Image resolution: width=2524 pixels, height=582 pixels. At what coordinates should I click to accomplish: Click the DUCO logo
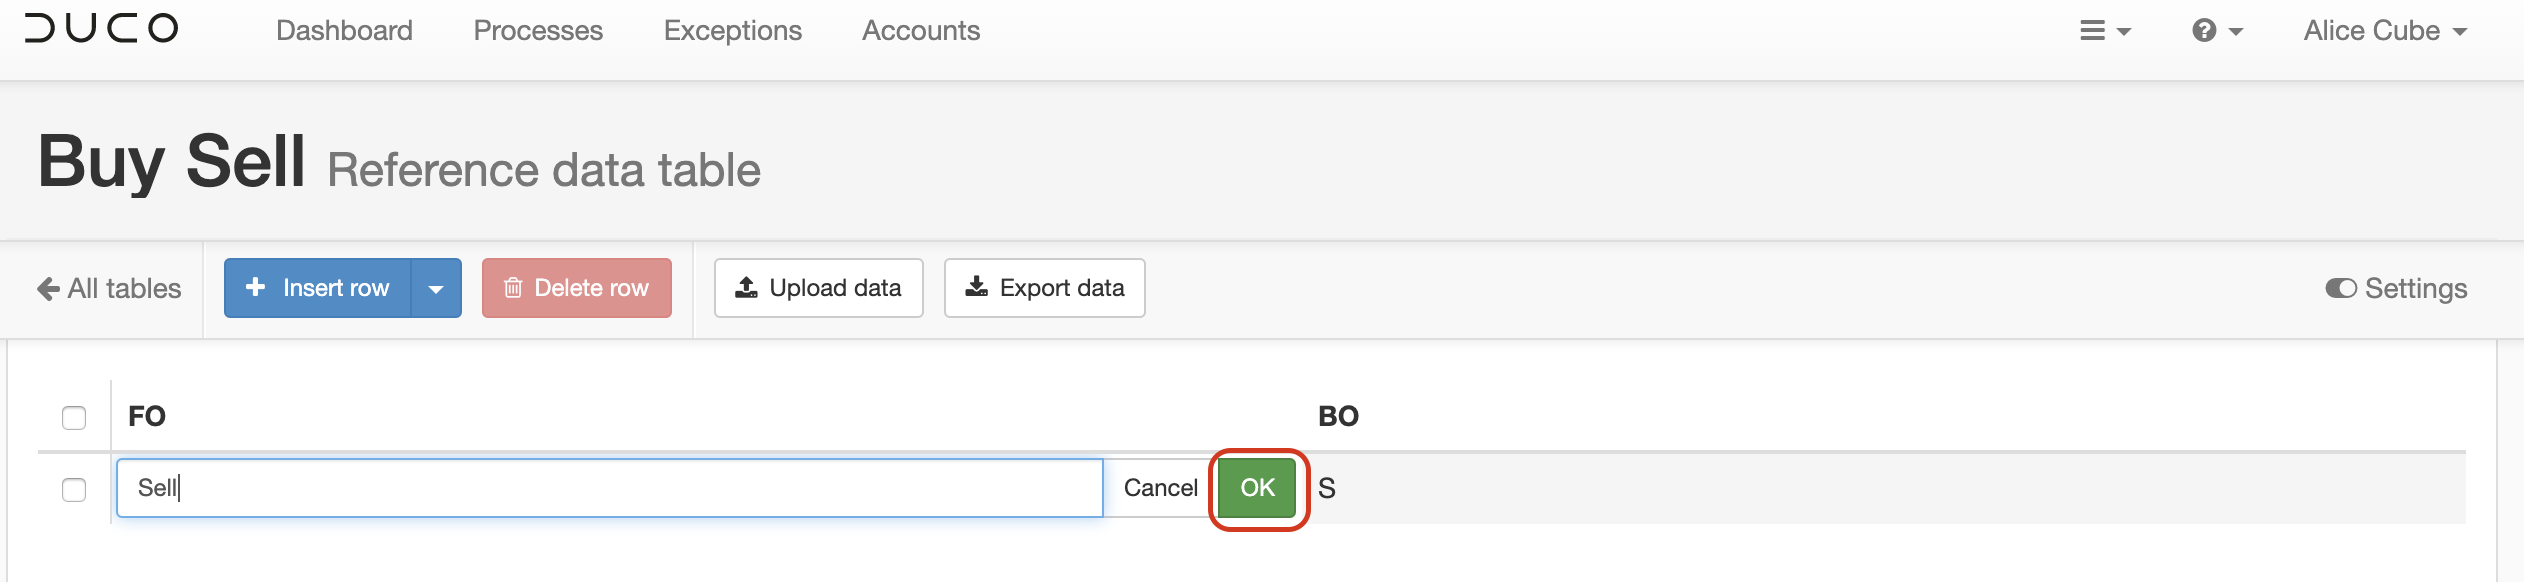click(102, 29)
